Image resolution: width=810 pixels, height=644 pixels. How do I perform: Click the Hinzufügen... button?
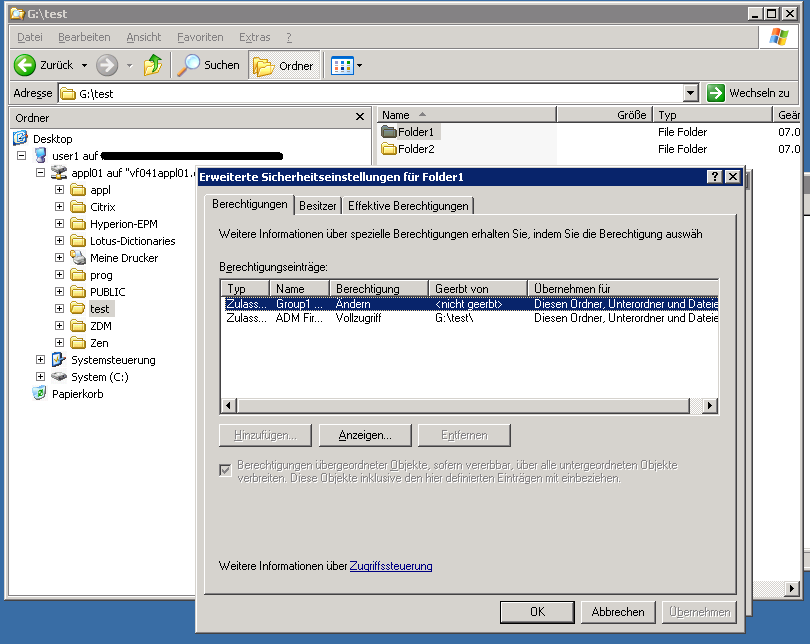point(266,435)
